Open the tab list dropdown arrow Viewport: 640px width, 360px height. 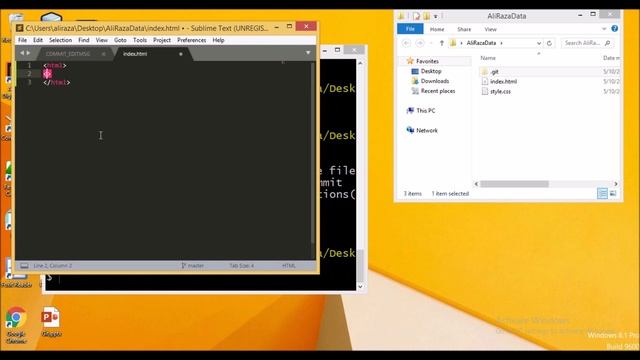tap(308, 53)
